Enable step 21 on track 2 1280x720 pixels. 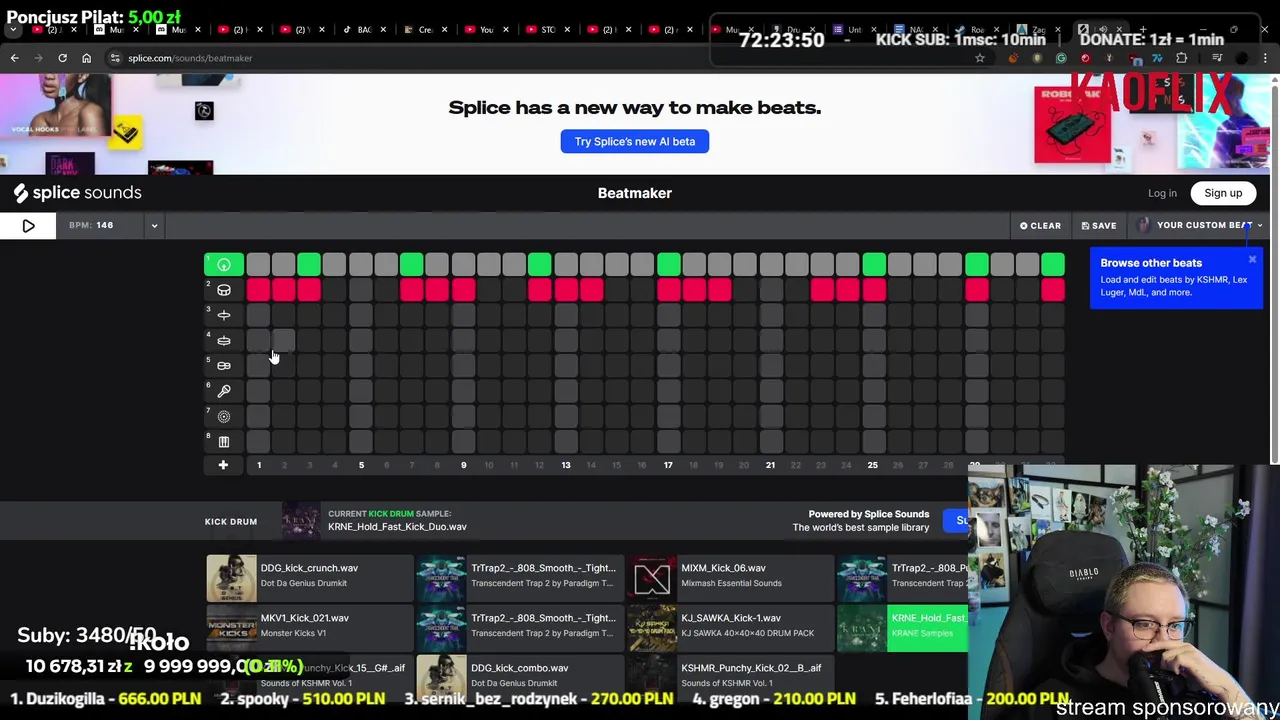tap(771, 290)
